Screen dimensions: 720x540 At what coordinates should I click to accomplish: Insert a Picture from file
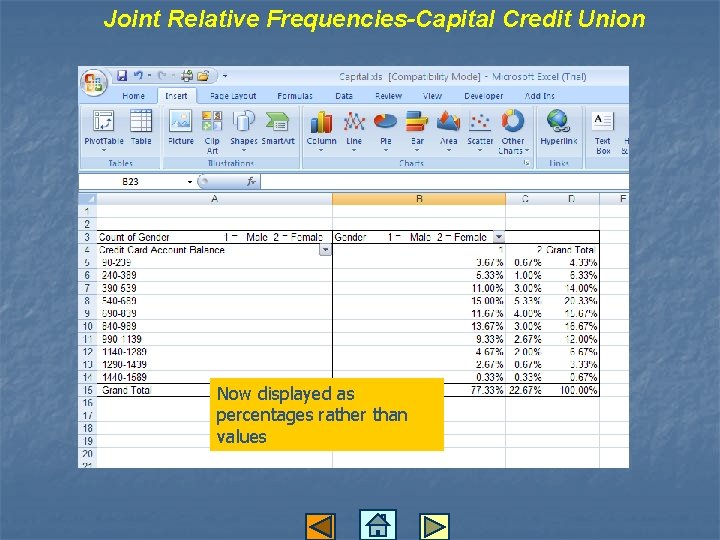180,128
